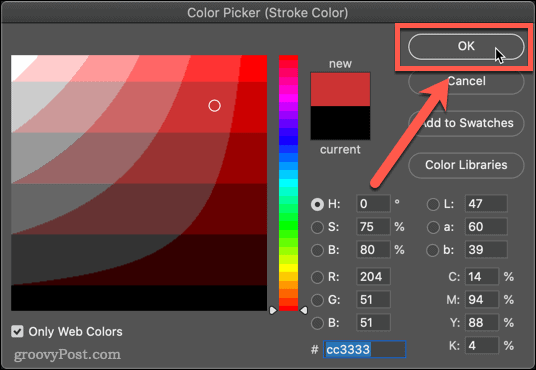Image resolution: width=536 pixels, height=370 pixels.
Task: Select the L lightness radio button
Action: click(433, 204)
